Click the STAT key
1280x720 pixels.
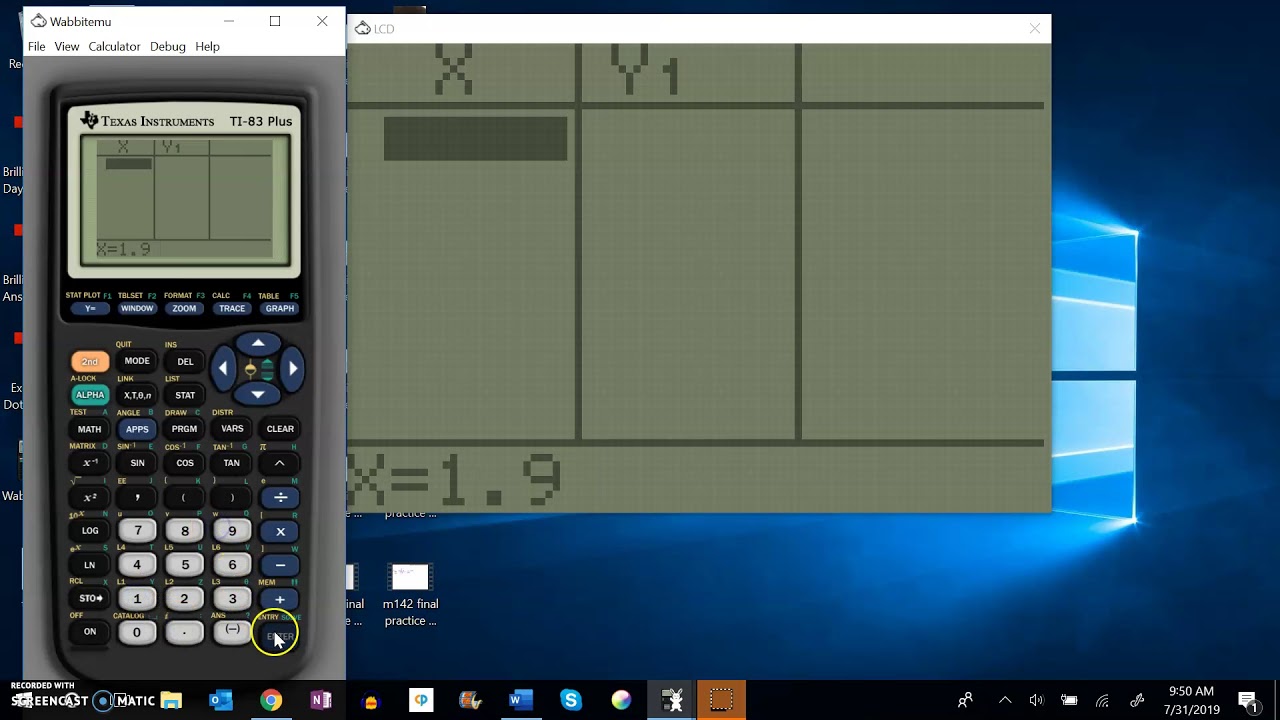pyautogui.click(x=185, y=395)
